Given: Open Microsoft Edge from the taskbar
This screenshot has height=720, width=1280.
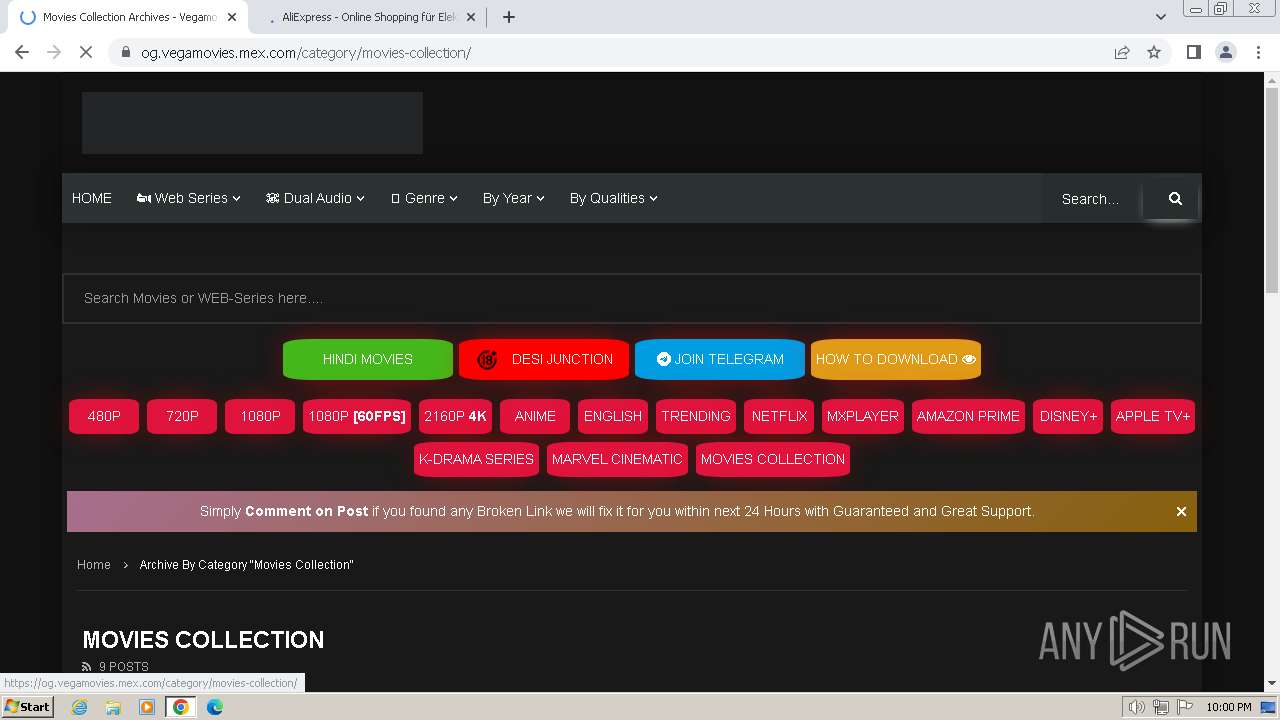Looking at the screenshot, I should [x=215, y=707].
